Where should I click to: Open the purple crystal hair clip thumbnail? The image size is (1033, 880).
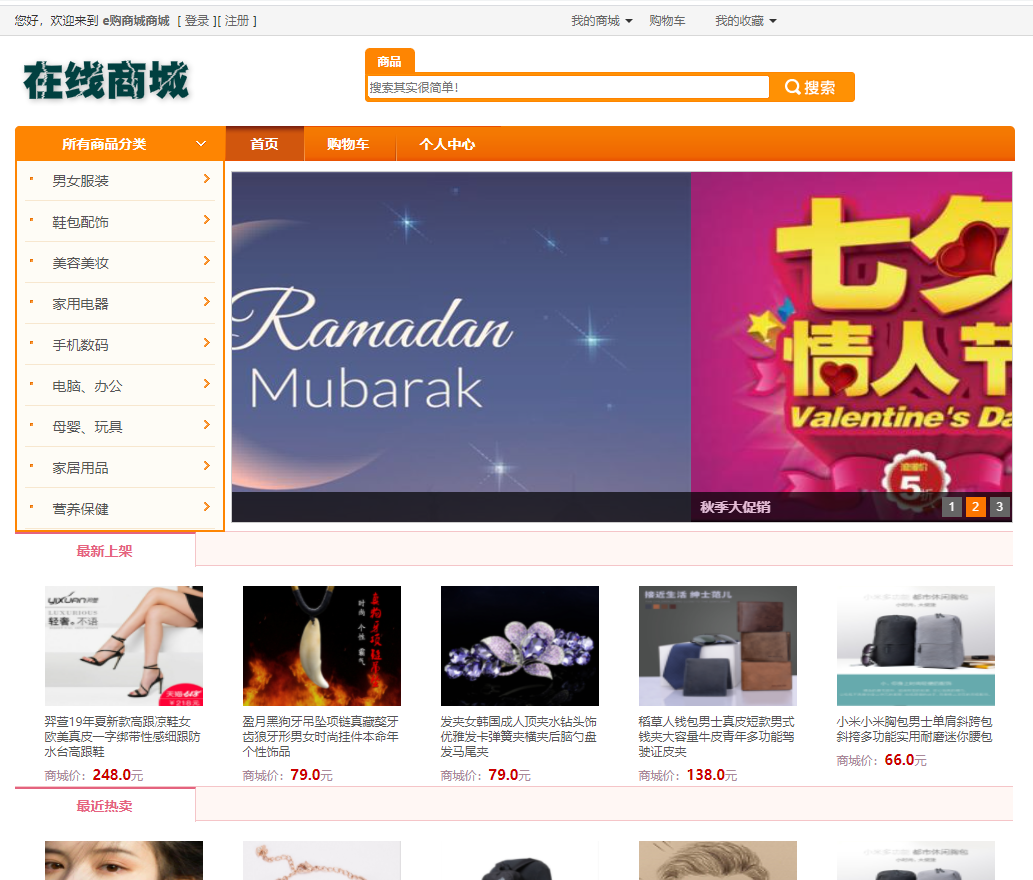(x=520, y=646)
